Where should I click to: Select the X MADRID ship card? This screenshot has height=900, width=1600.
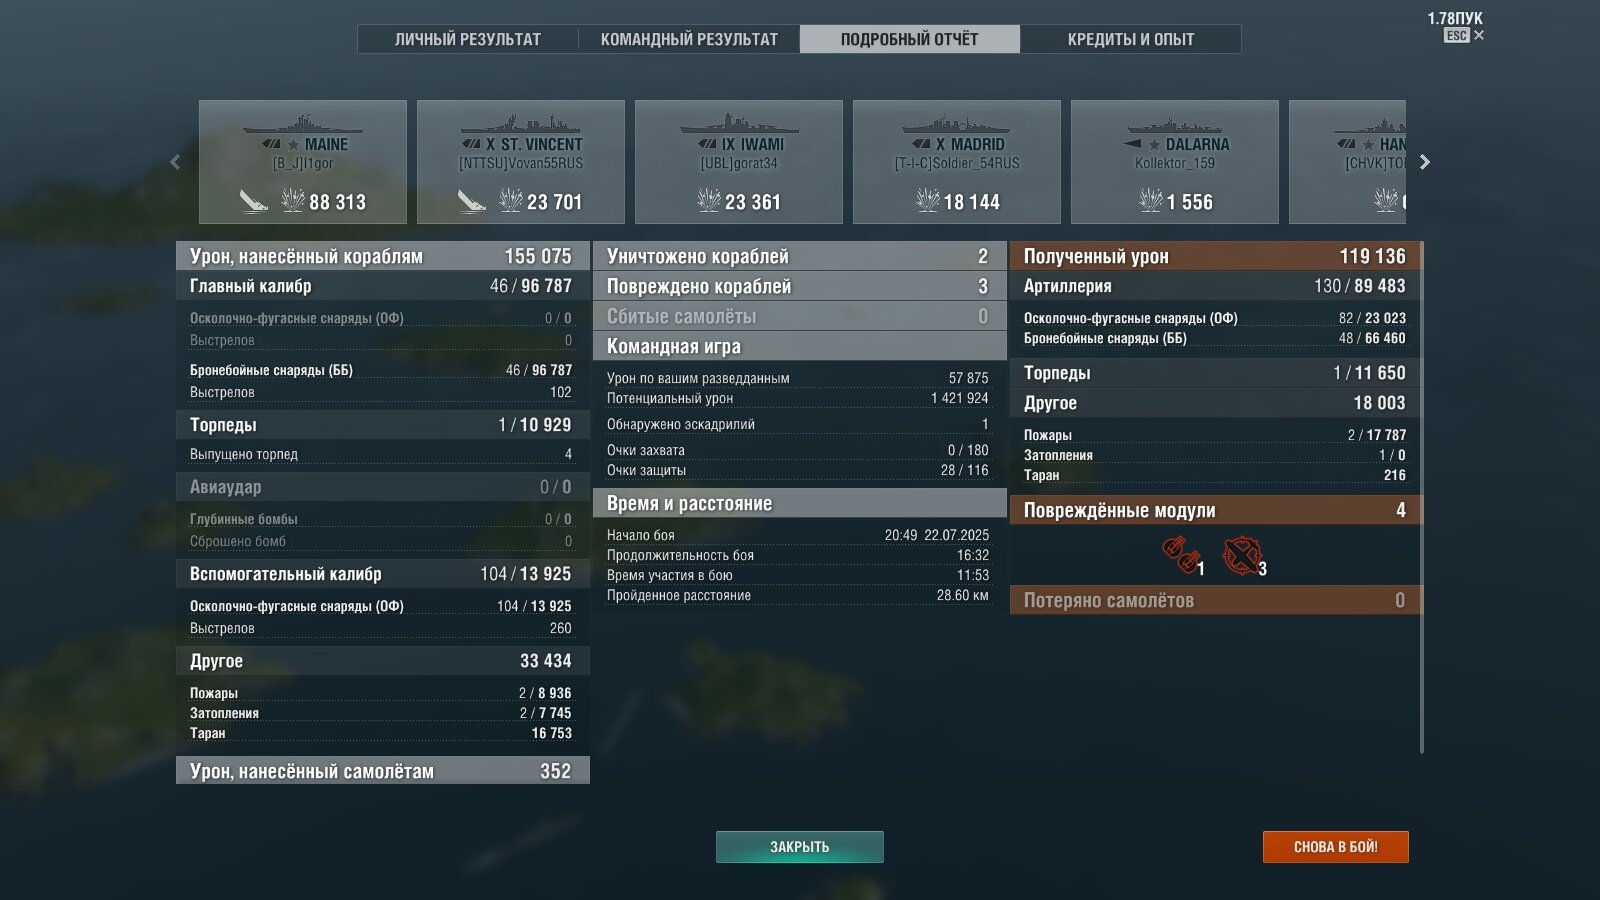(x=957, y=162)
